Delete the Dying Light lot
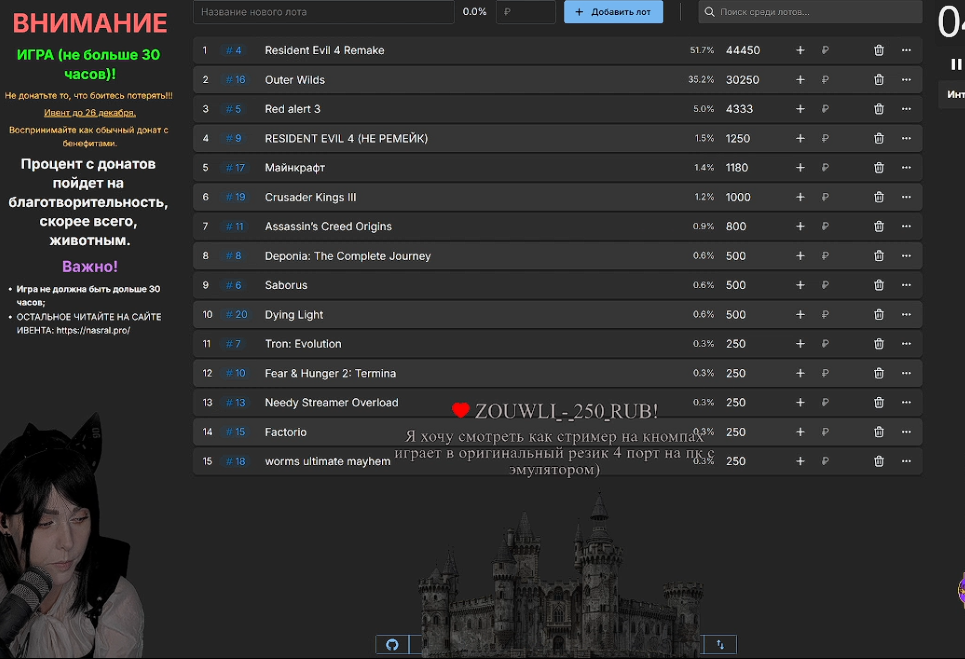 point(879,314)
